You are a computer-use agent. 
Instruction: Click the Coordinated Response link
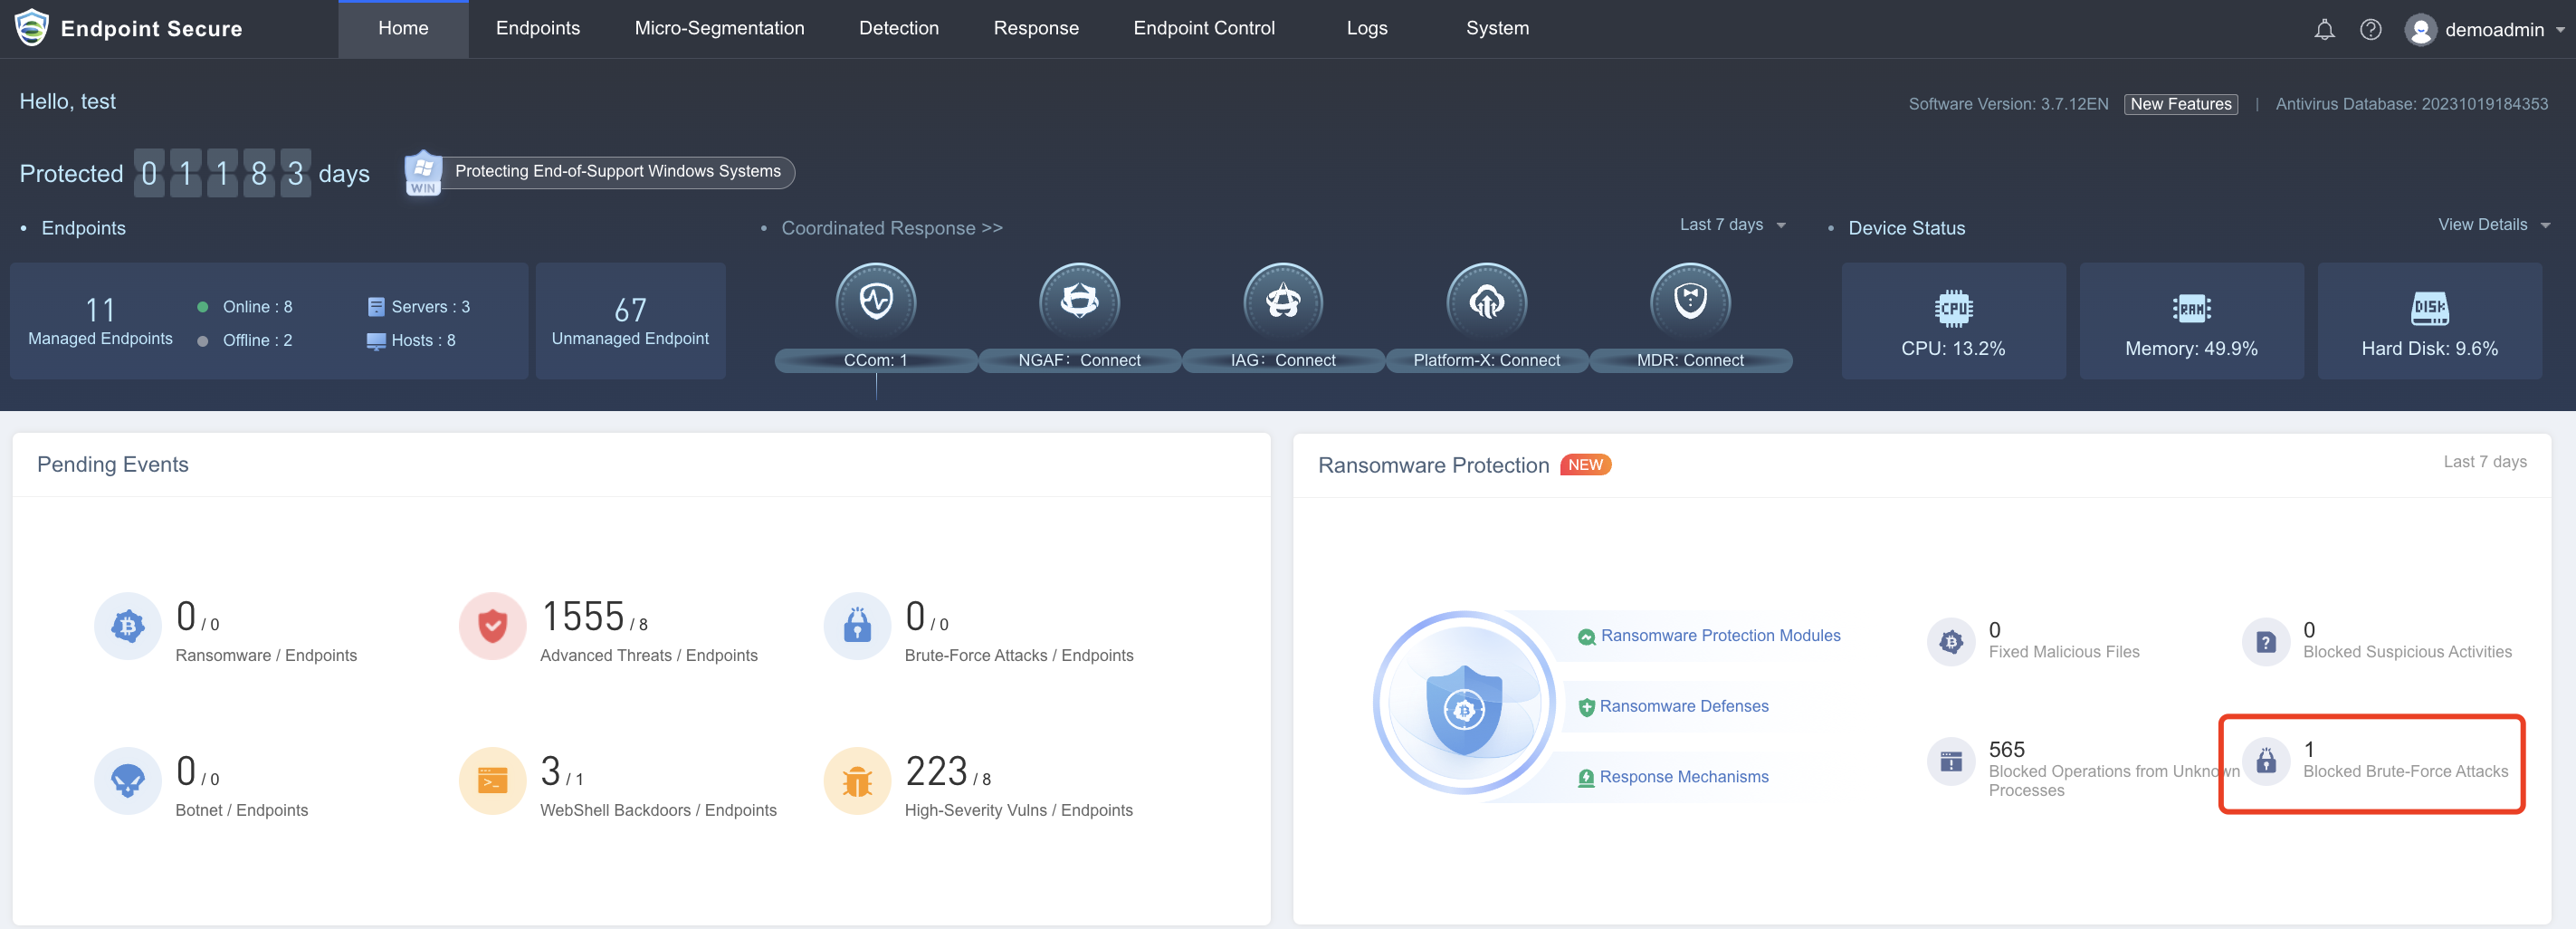click(891, 228)
